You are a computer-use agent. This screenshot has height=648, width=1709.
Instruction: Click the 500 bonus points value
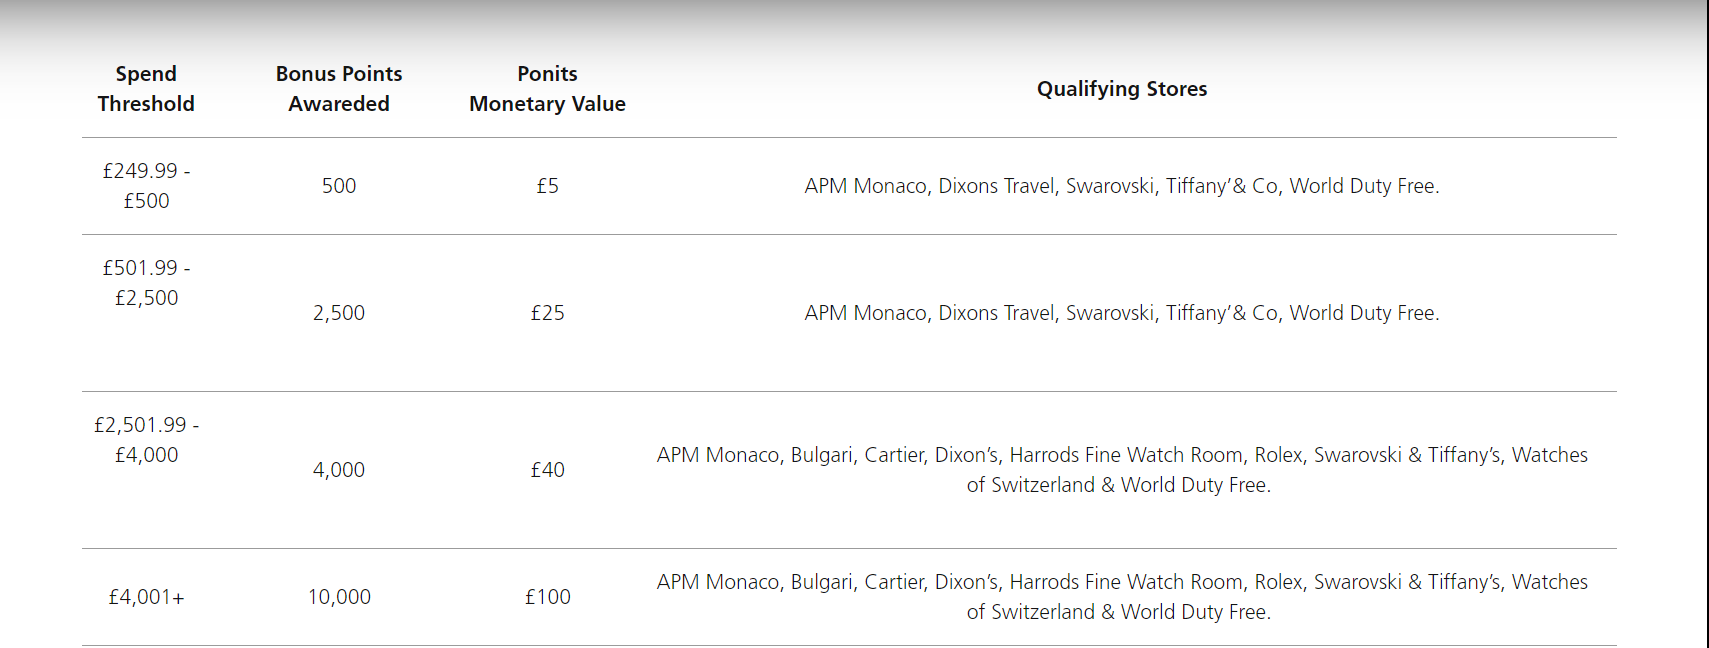339,186
